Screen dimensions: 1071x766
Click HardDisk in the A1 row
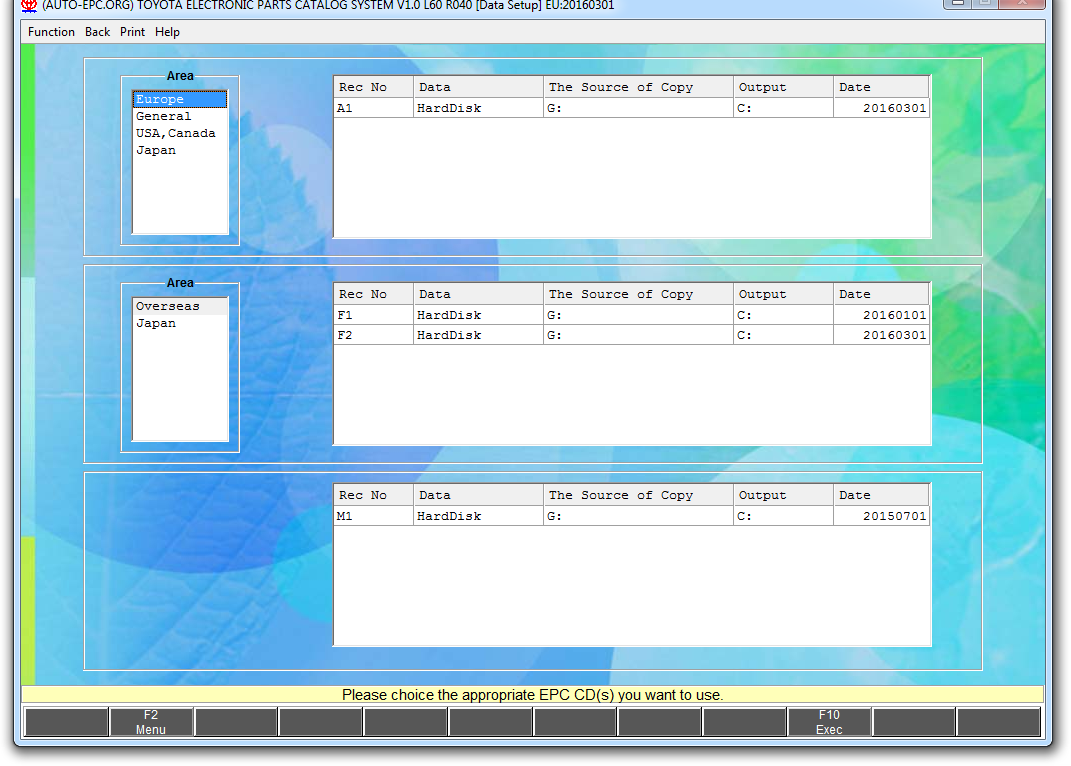(x=478, y=108)
